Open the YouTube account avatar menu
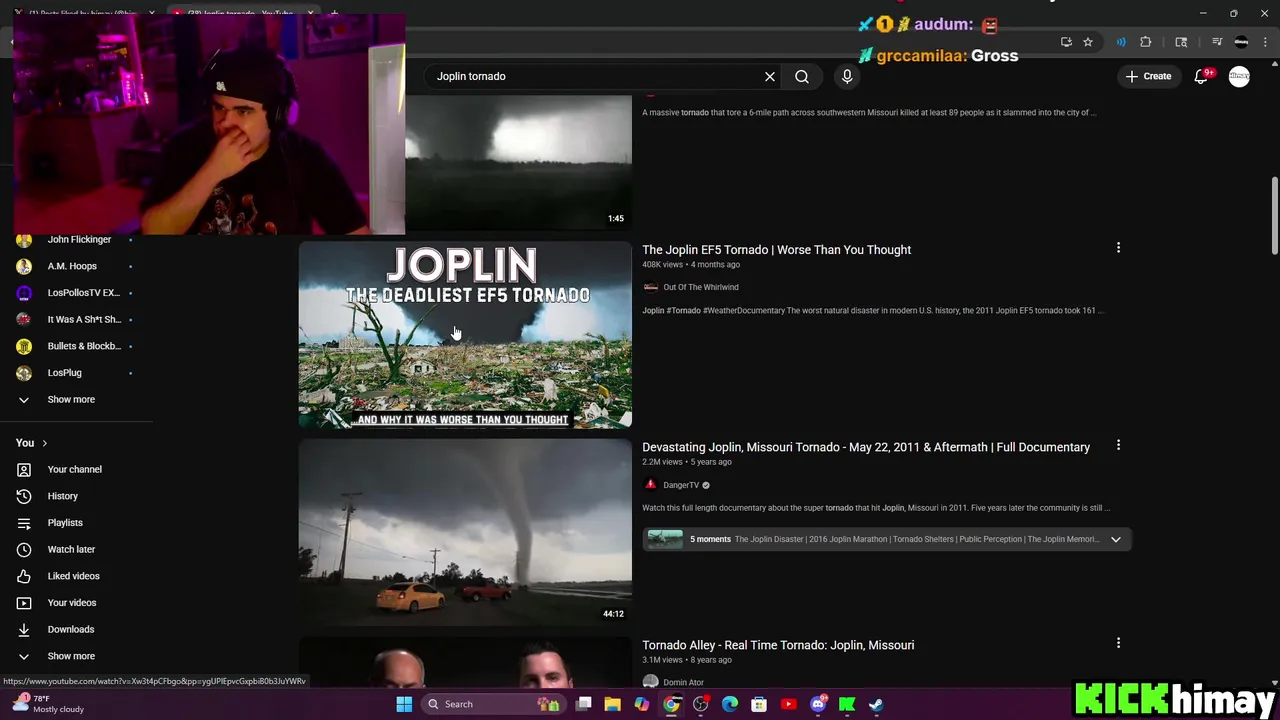The height and width of the screenshot is (720, 1280). (x=1239, y=76)
